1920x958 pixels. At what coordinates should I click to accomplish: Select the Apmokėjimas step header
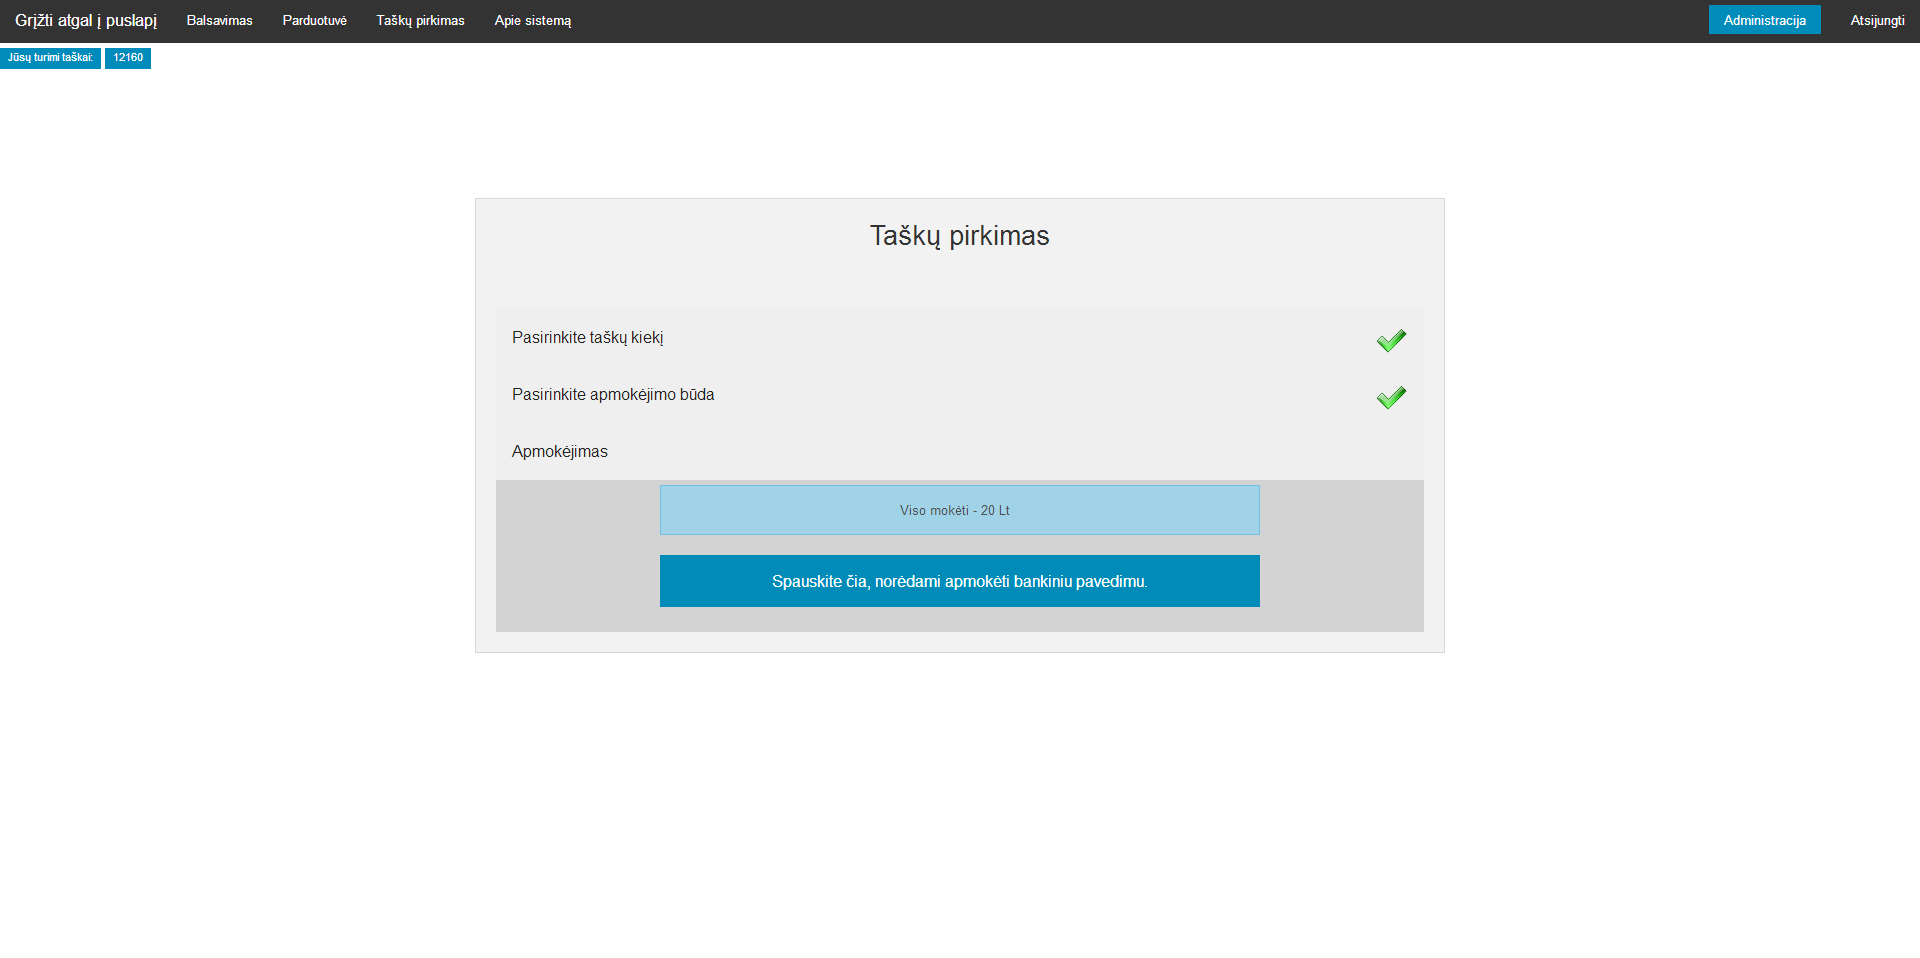959,452
